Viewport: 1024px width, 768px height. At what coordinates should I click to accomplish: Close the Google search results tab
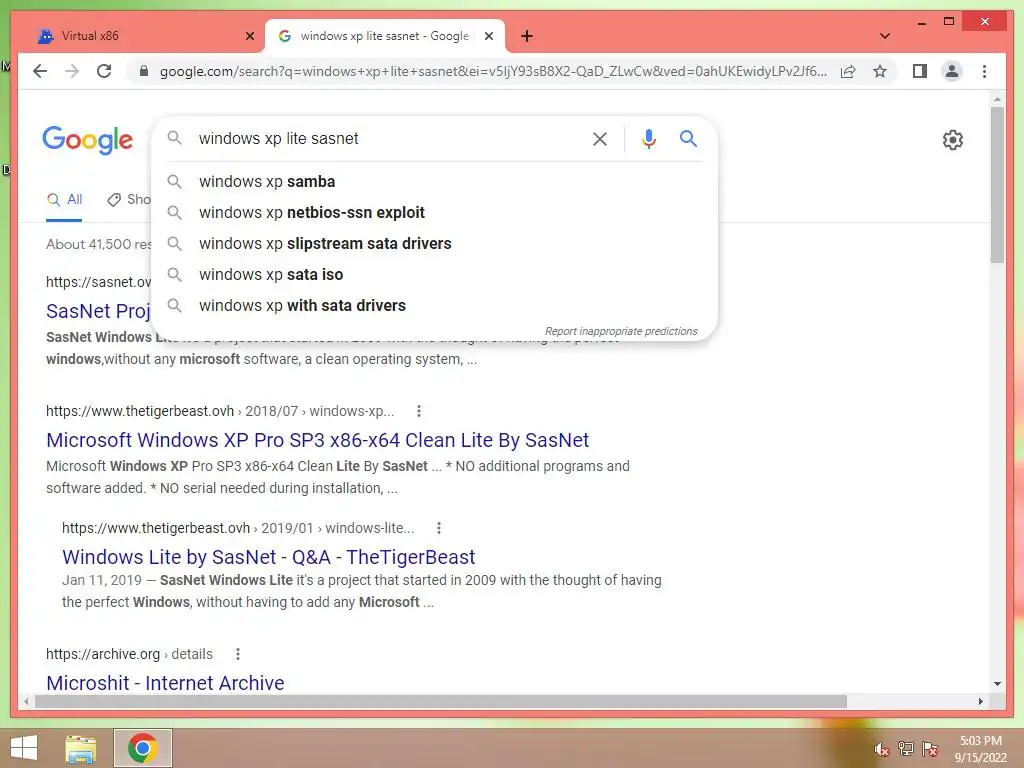coord(488,36)
